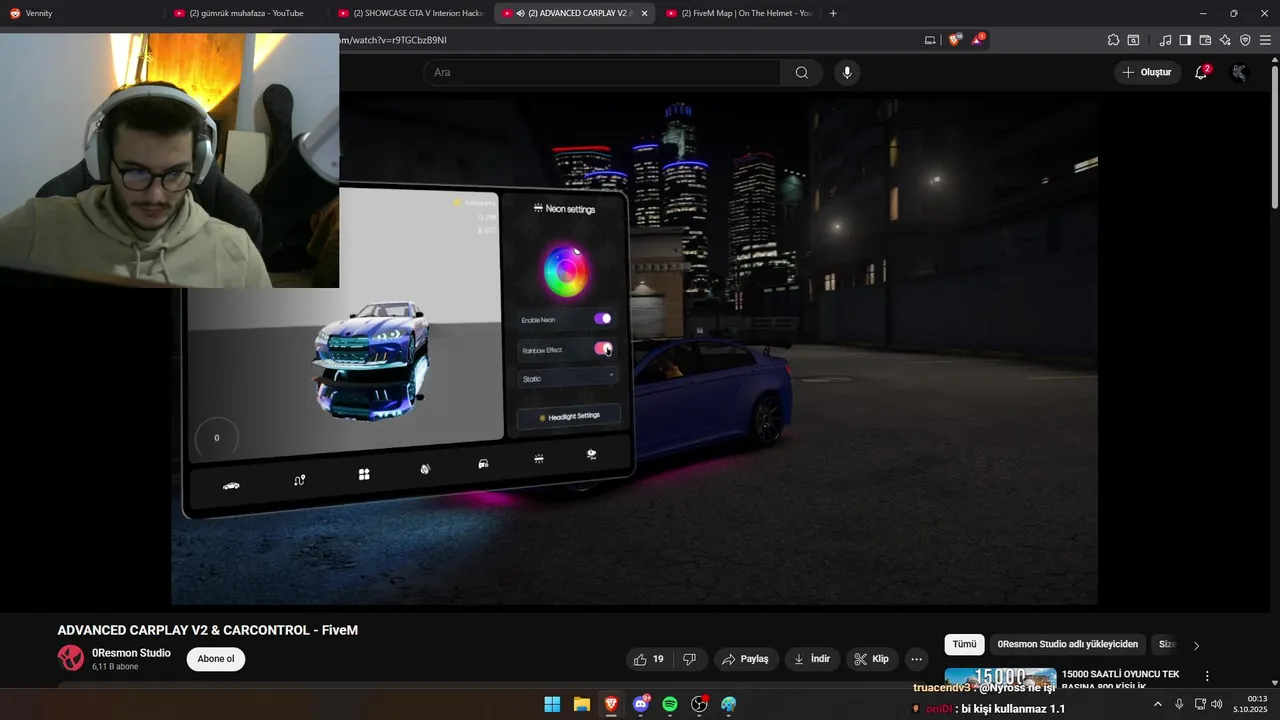
Task: Open Discord from the taskbar
Action: click(641, 705)
